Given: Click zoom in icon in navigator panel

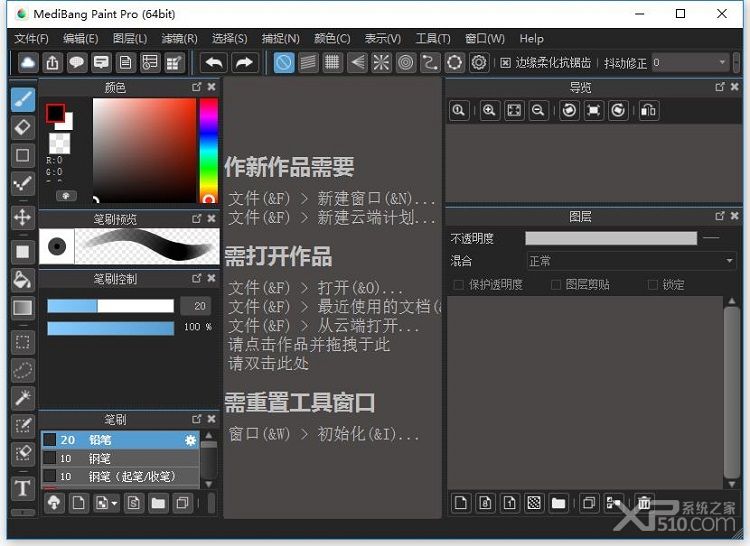Looking at the screenshot, I should [x=489, y=110].
